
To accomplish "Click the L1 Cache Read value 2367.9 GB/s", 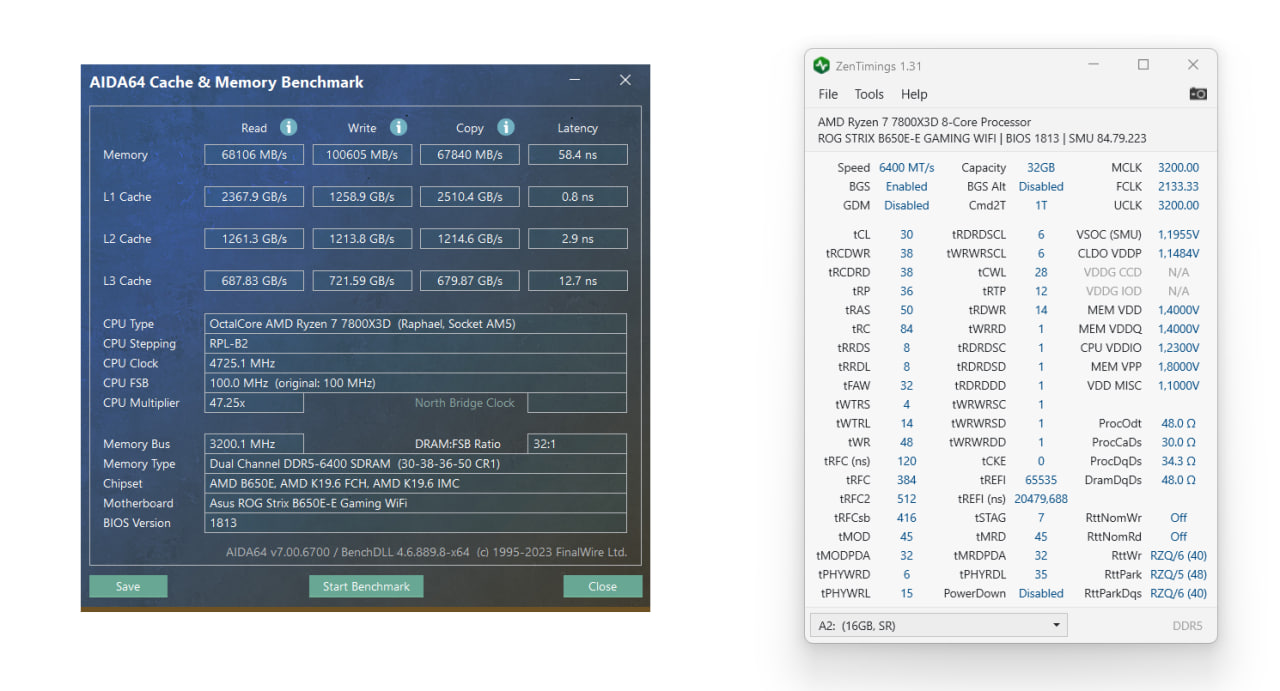I will click(254, 197).
